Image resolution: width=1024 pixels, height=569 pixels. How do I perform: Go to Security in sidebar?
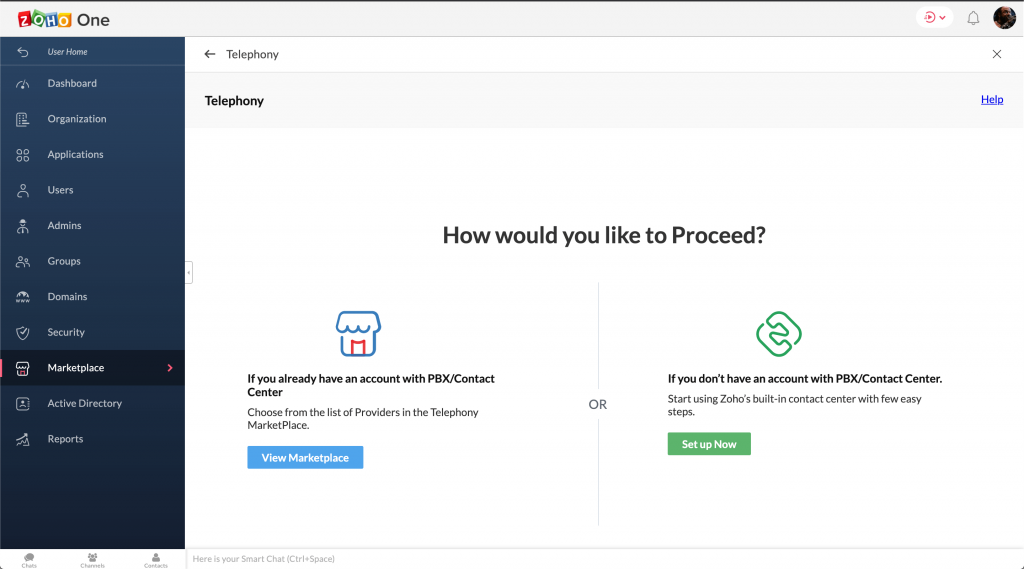pos(66,332)
